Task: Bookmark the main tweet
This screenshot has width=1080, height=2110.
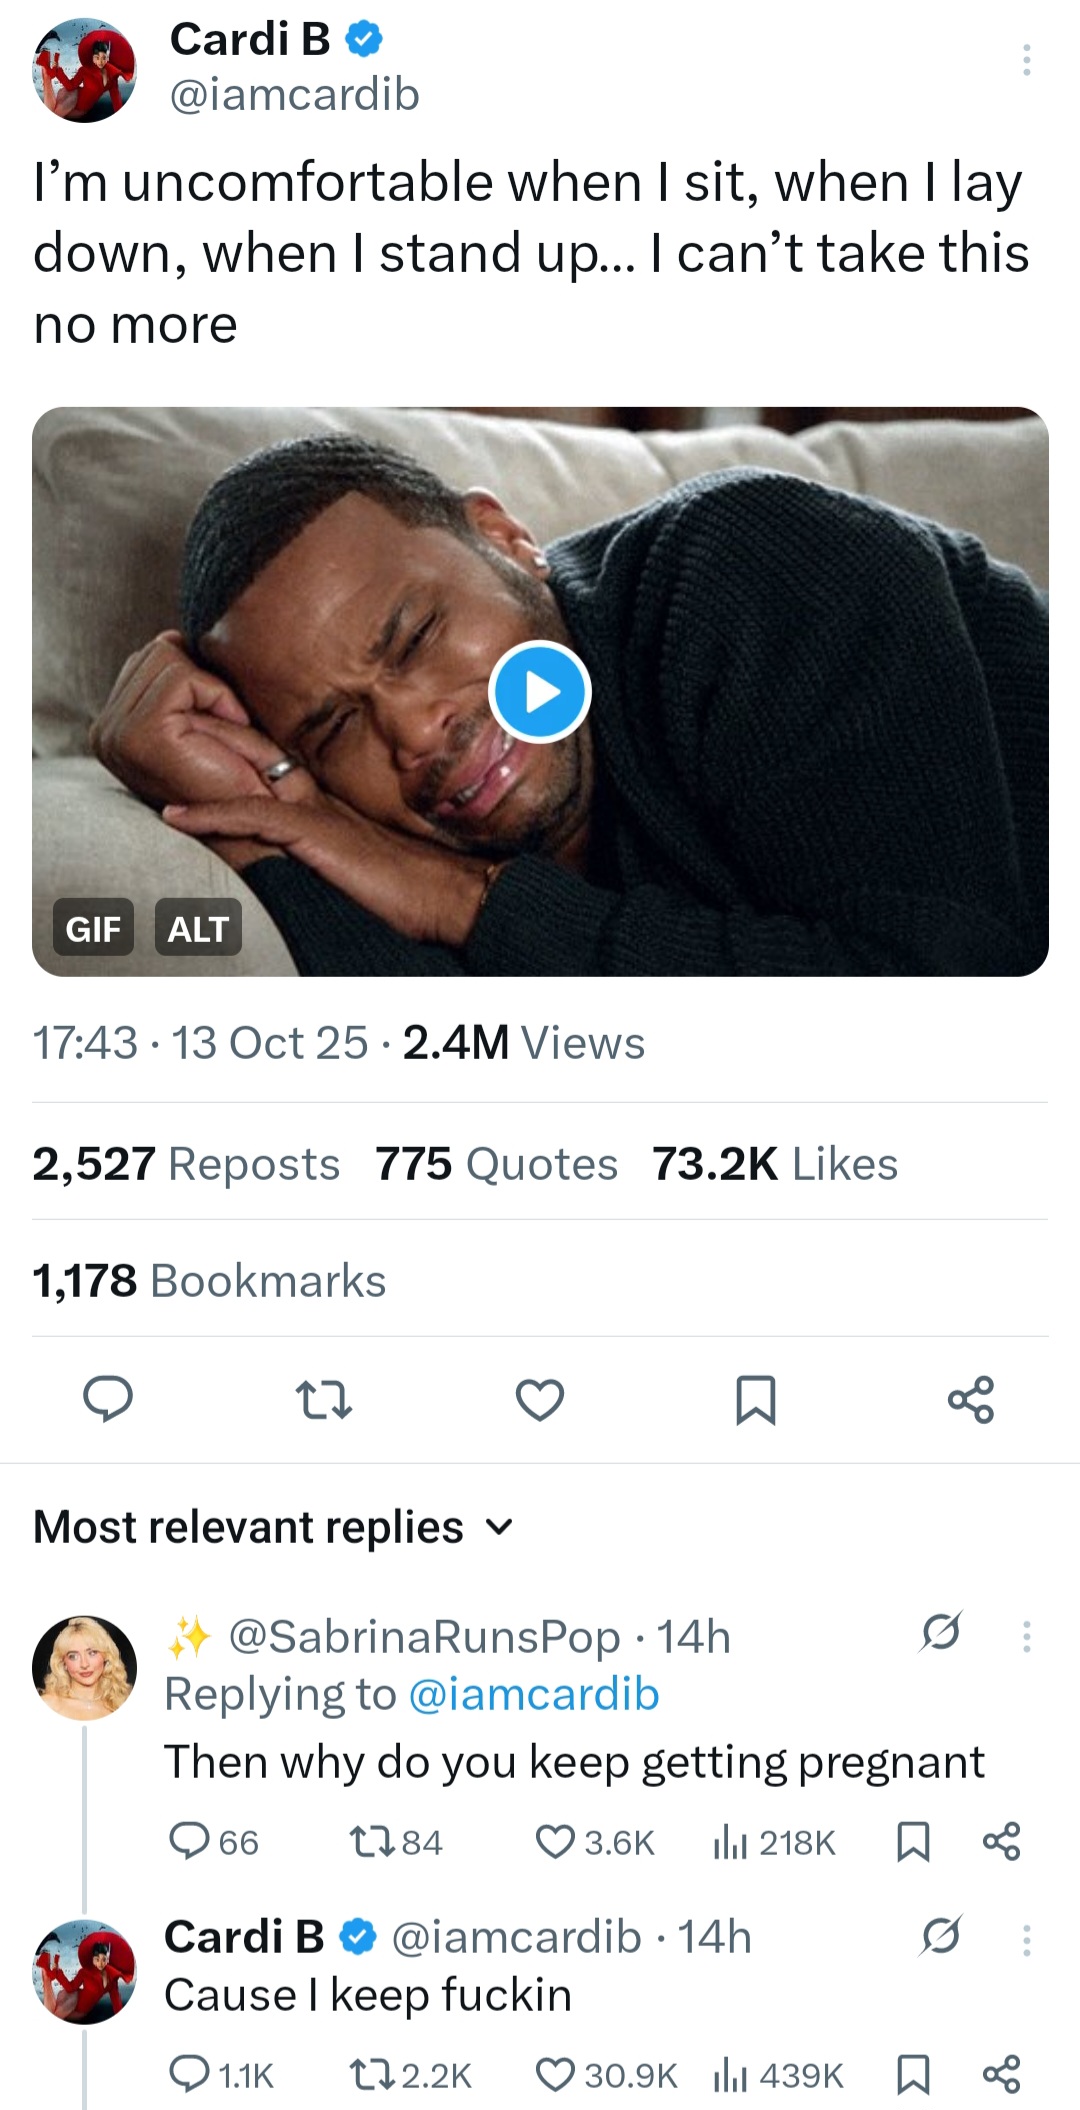Action: 756,1399
